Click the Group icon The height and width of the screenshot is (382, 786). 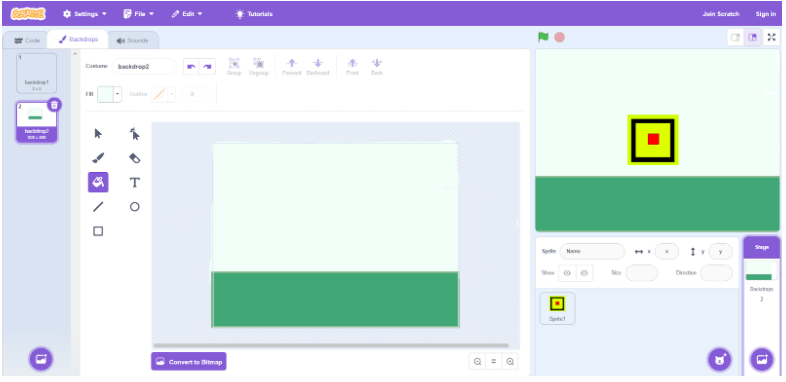[x=234, y=67]
